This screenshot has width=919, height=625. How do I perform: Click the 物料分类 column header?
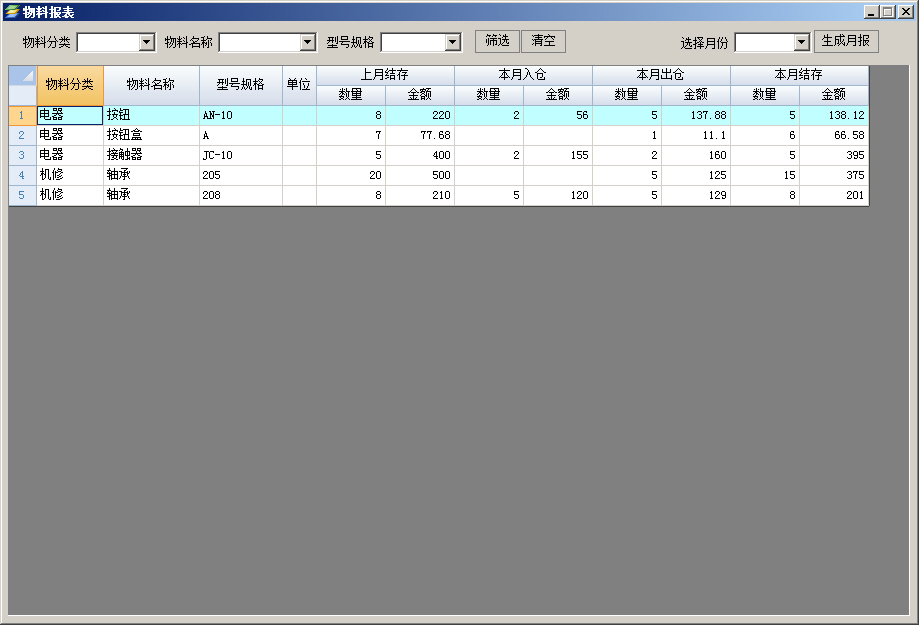point(70,85)
